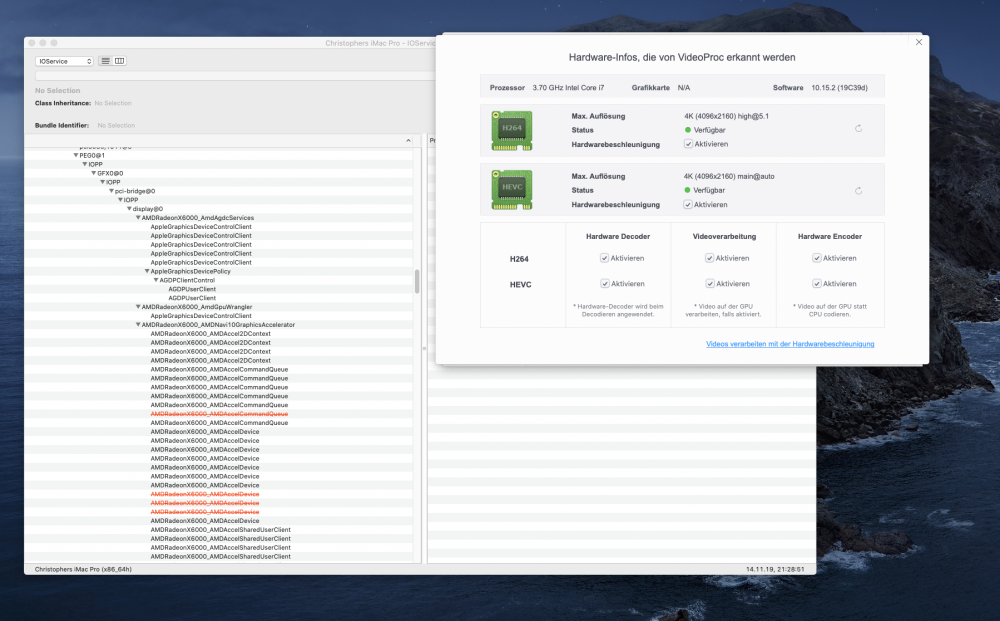Select the Hardware Decoder column header
Viewport: 1000px width, 621px height.
(x=618, y=237)
